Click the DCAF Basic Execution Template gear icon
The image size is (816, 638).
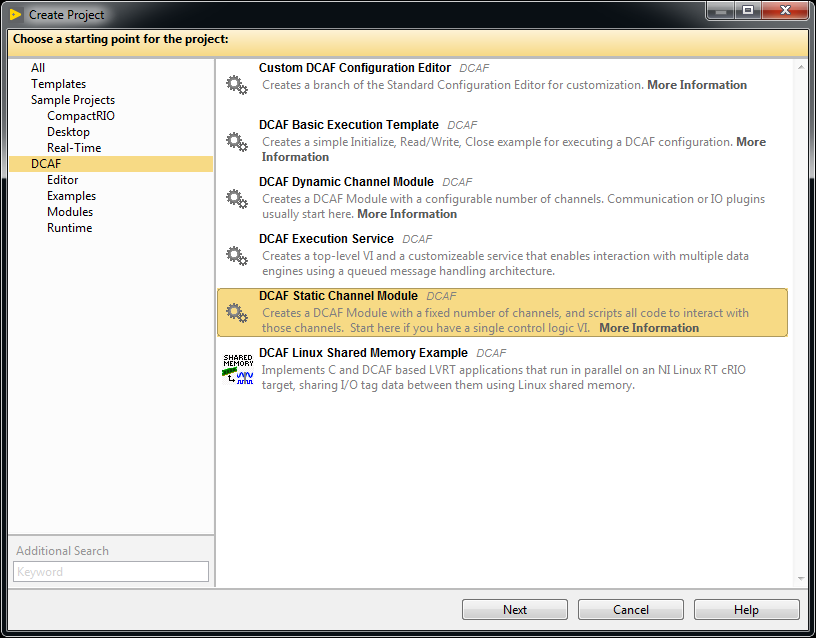[237, 142]
